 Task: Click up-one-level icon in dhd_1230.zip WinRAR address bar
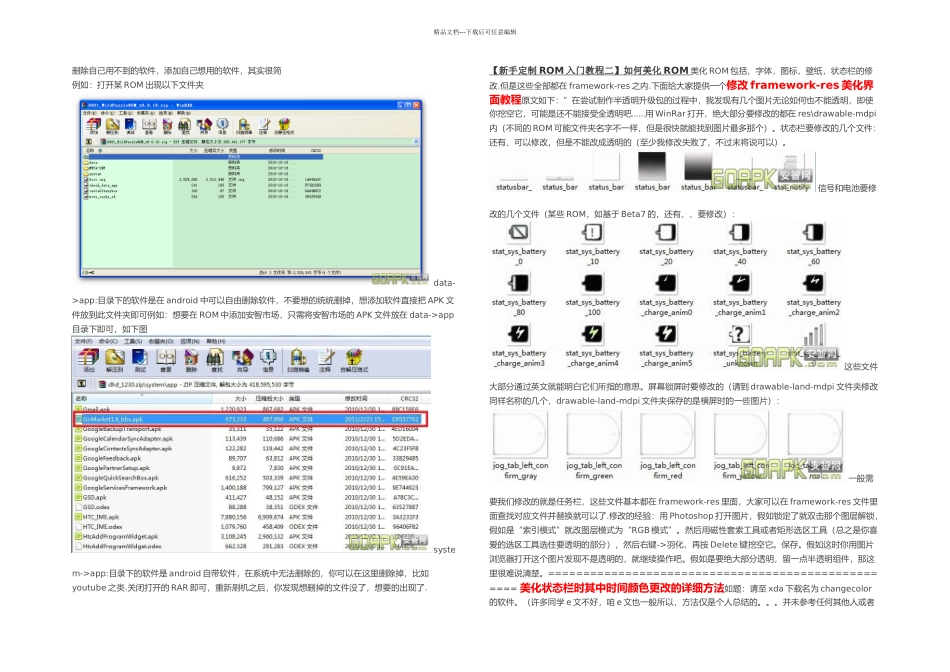(81, 384)
